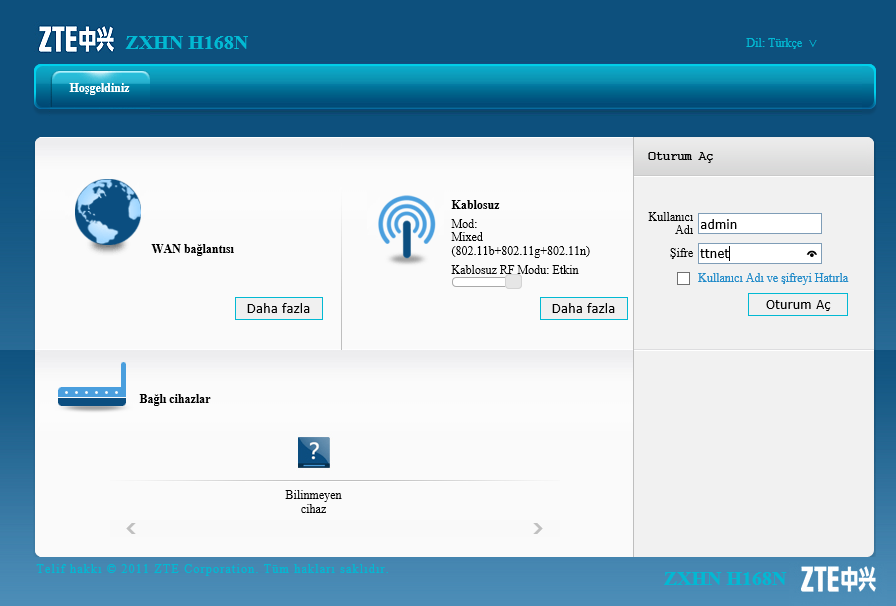Click the Bağlı cihazlar heading
896x606 pixels.
click(175, 399)
